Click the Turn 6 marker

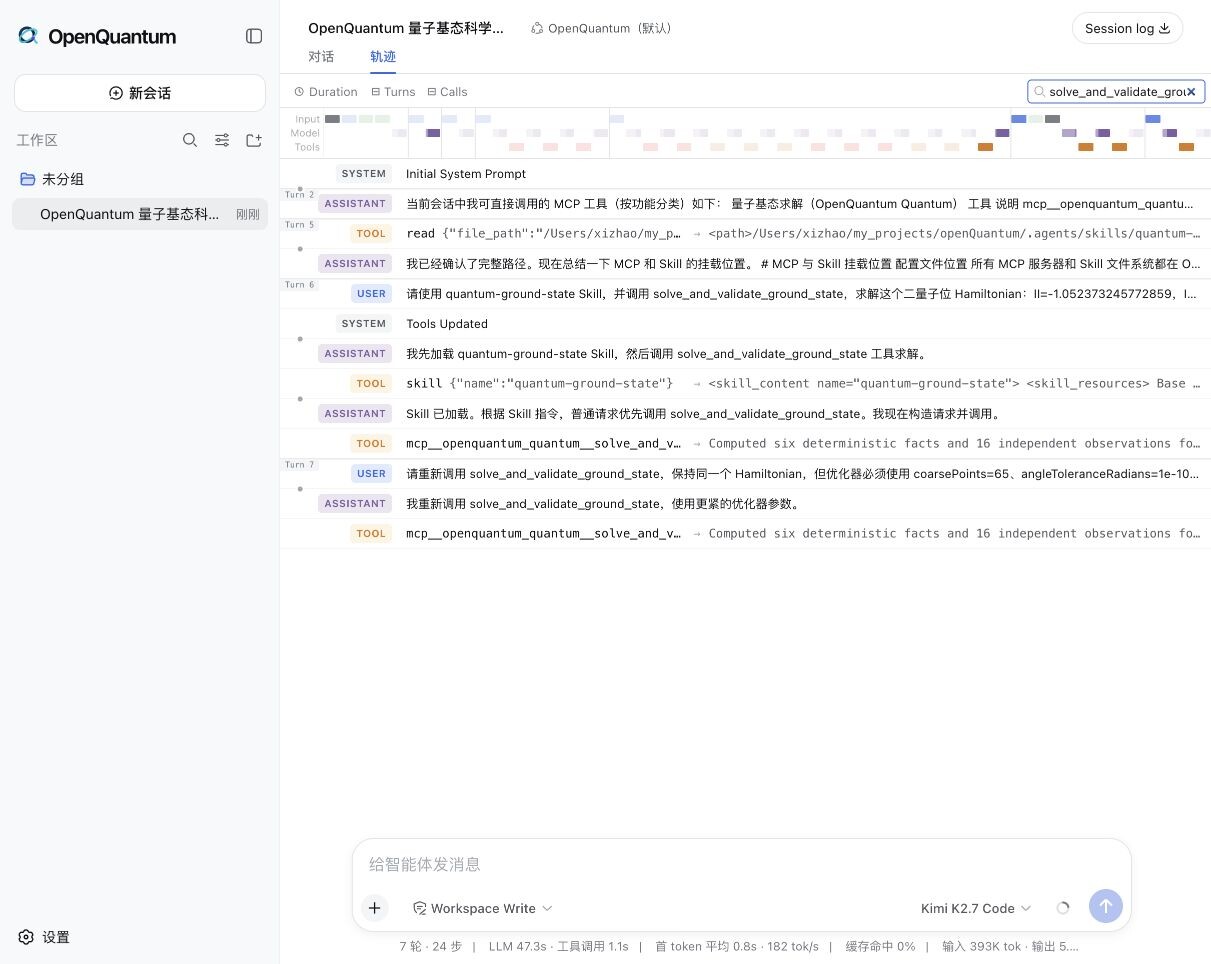tap(299, 285)
